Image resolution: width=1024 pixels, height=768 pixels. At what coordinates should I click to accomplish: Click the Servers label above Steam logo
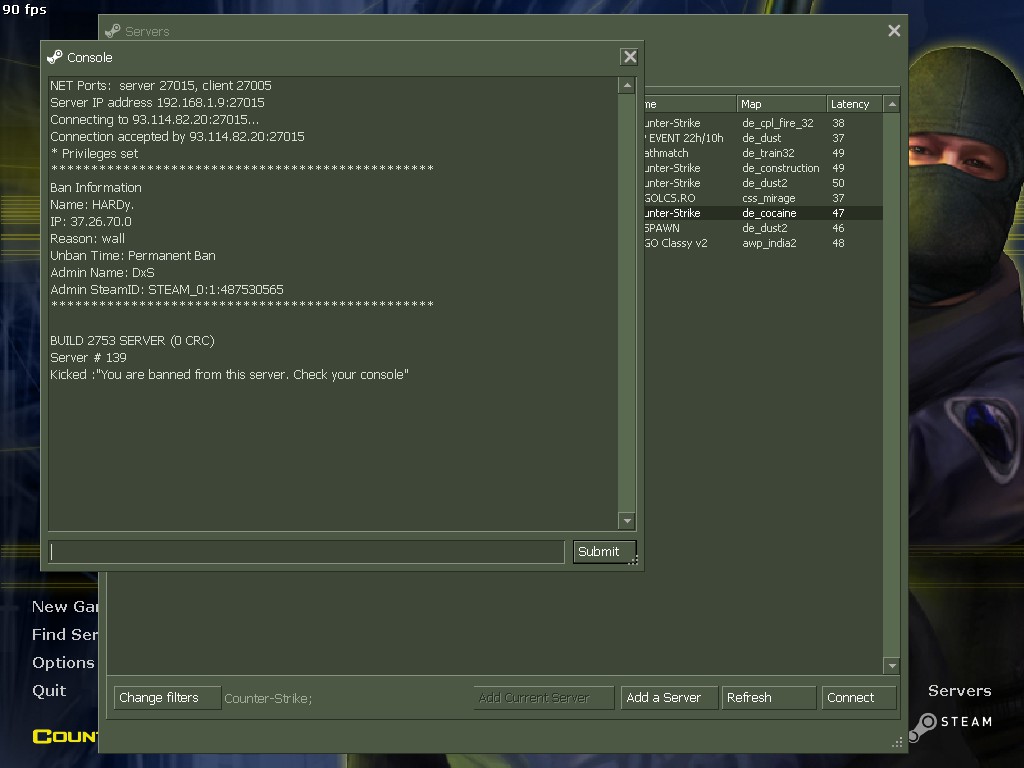click(x=959, y=691)
